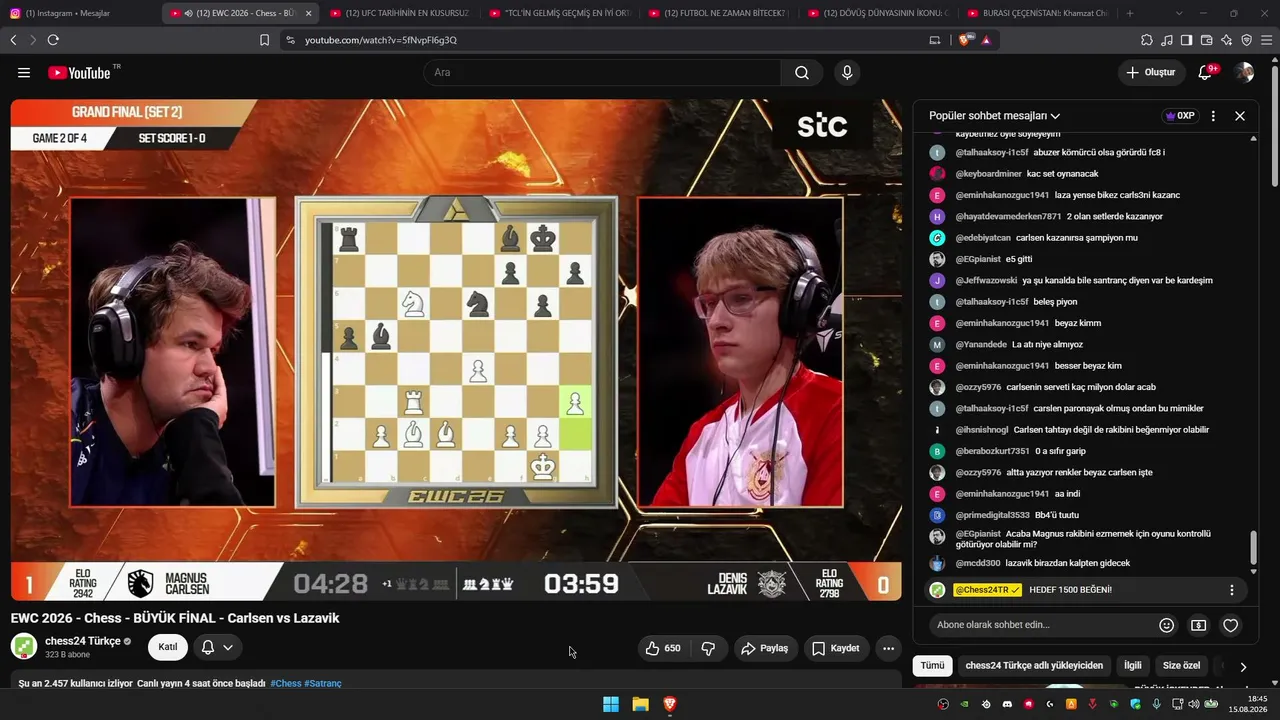Select the Size özel filter chip
This screenshot has height=720, width=1280.
click(x=1181, y=665)
